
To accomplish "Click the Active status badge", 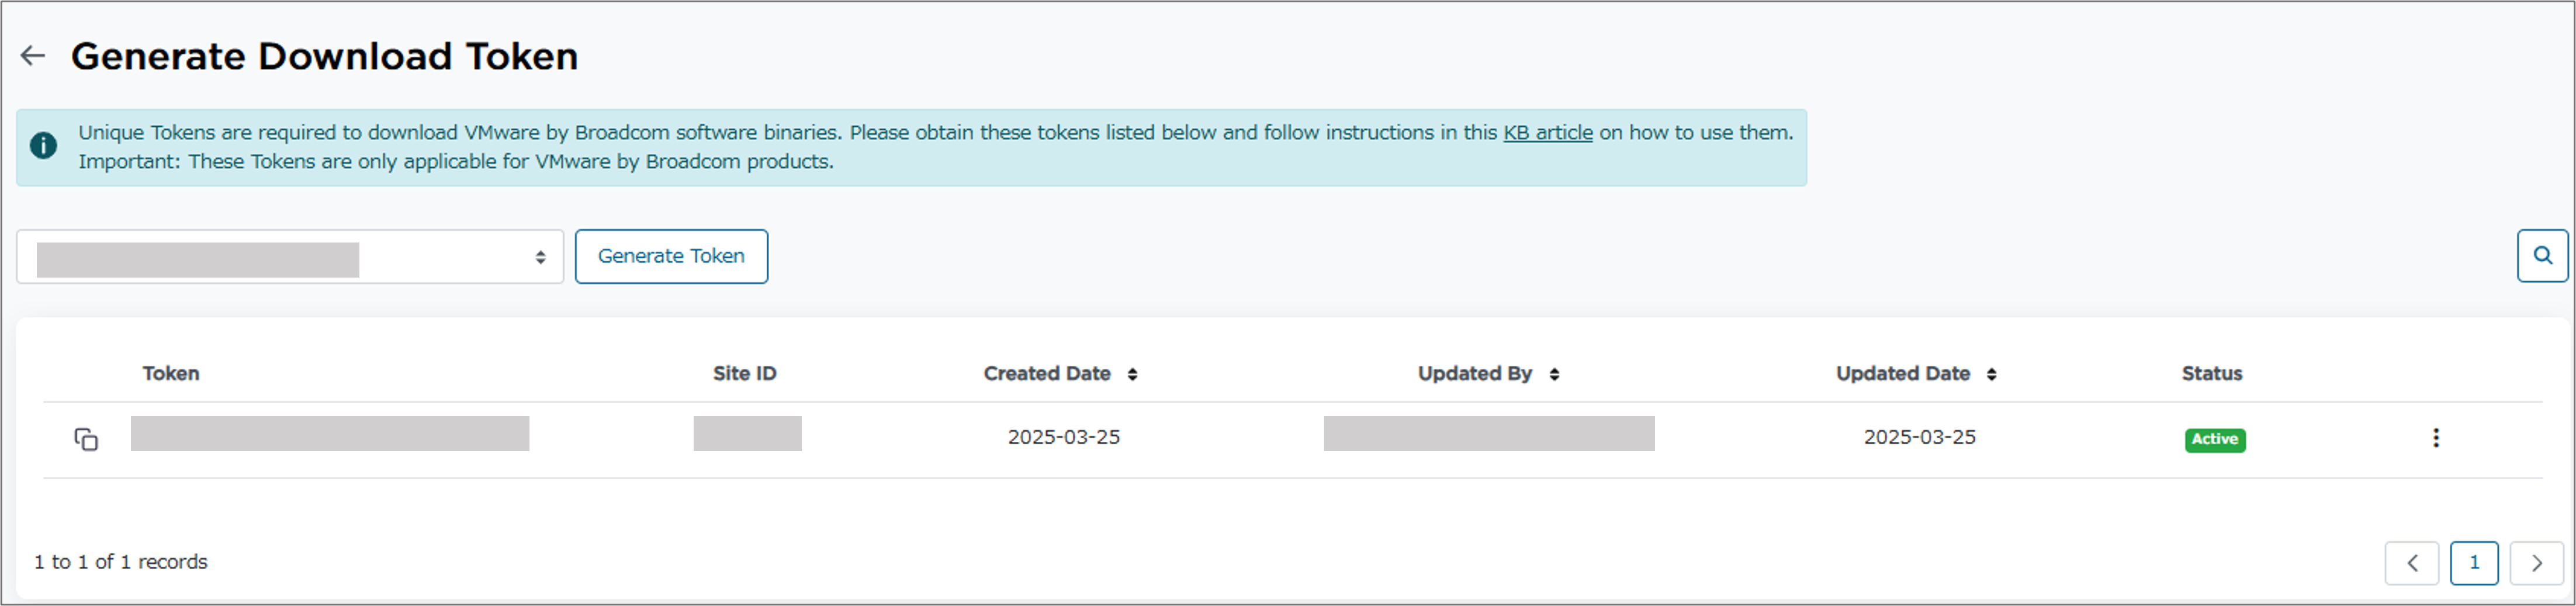I will pos(2215,440).
